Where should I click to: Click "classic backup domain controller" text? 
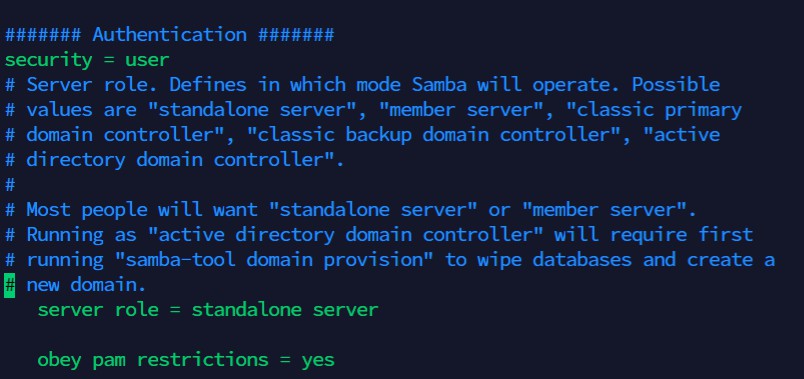point(436,135)
